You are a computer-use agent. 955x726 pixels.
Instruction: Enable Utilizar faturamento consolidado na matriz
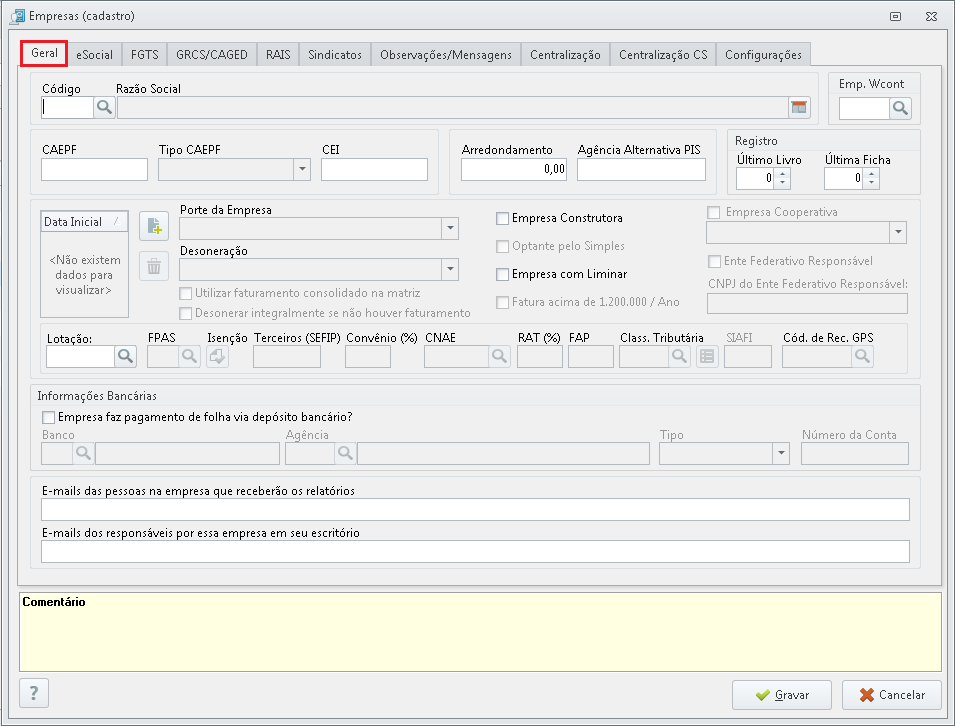coord(186,294)
